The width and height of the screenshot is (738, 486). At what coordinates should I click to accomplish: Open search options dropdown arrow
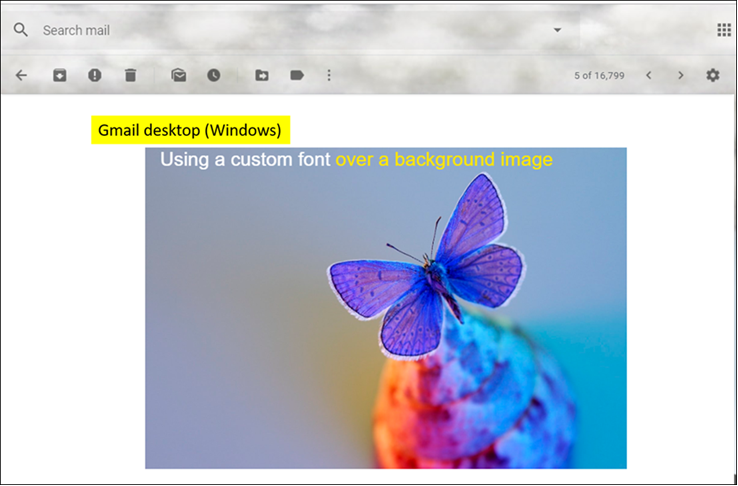click(557, 30)
